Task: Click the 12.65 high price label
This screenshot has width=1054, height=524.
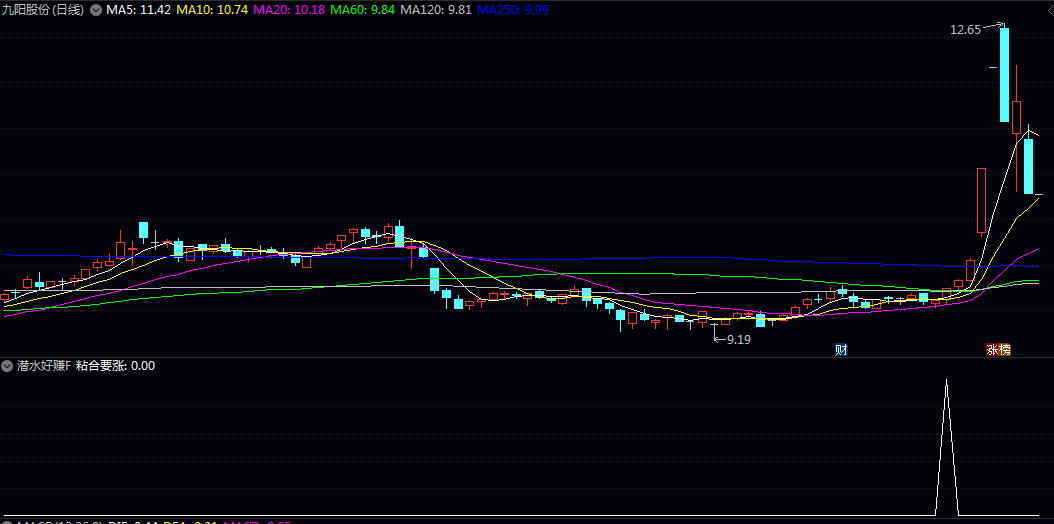Action: pos(965,29)
